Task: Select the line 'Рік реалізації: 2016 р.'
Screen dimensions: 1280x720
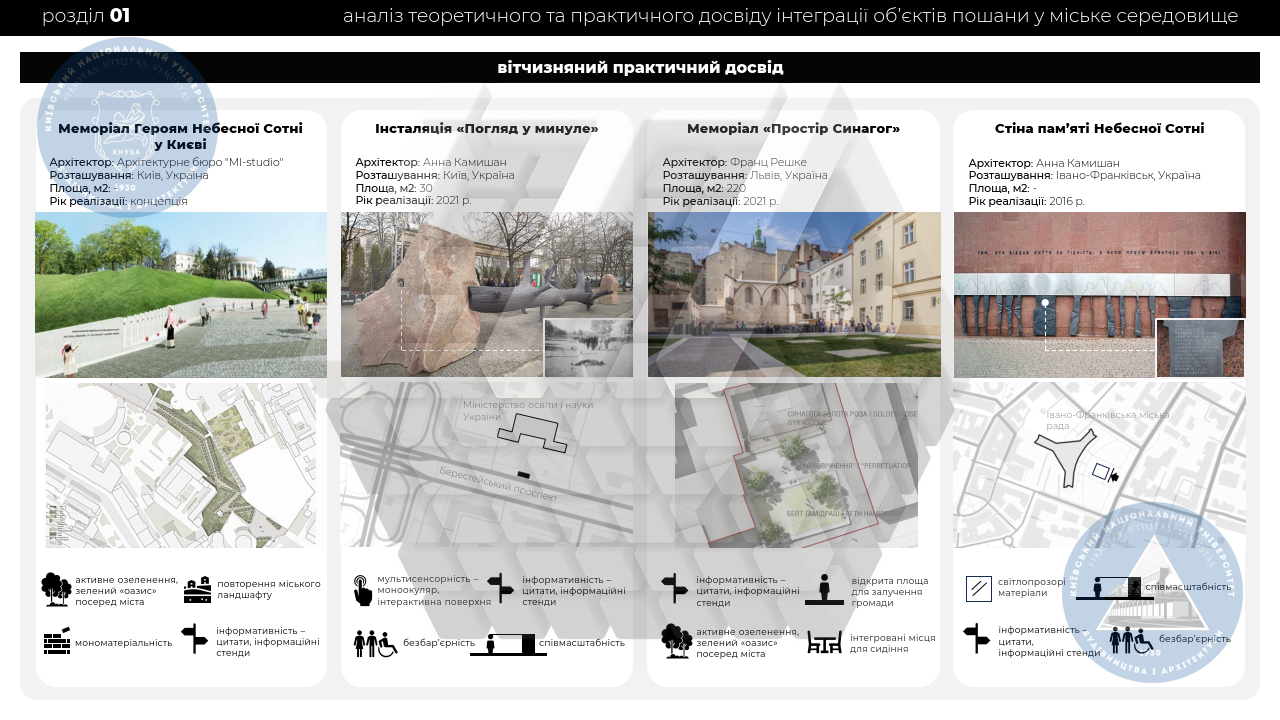Action: pos(1027,201)
